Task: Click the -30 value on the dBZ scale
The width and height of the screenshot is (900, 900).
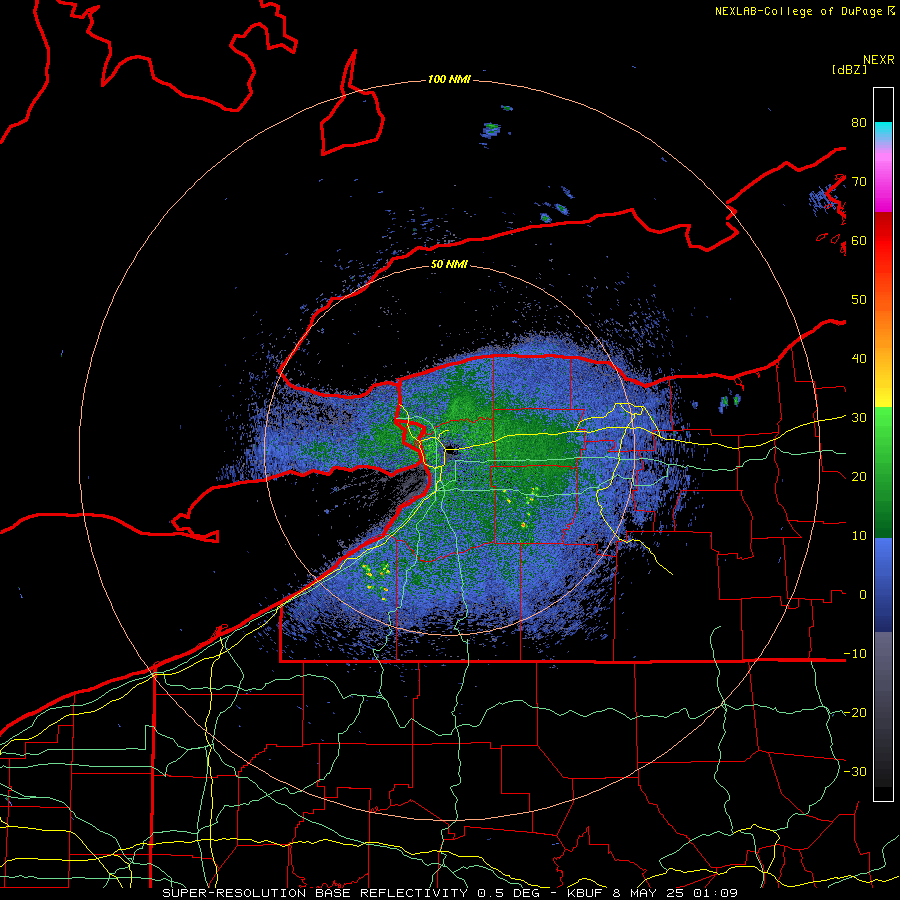Action: click(855, 771)
